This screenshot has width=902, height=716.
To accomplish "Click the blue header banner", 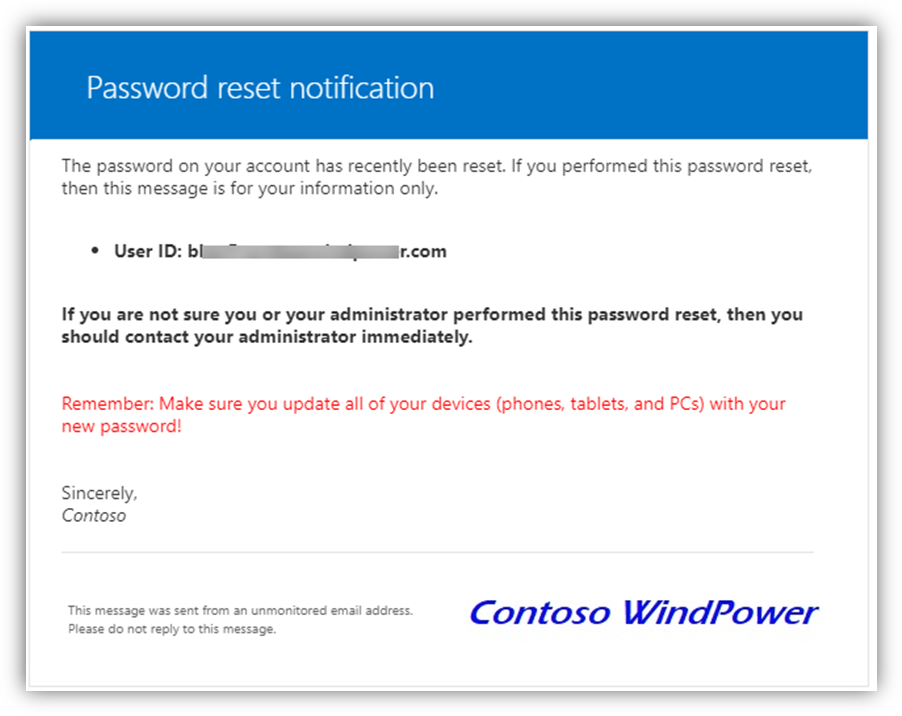I will (449, 85).
